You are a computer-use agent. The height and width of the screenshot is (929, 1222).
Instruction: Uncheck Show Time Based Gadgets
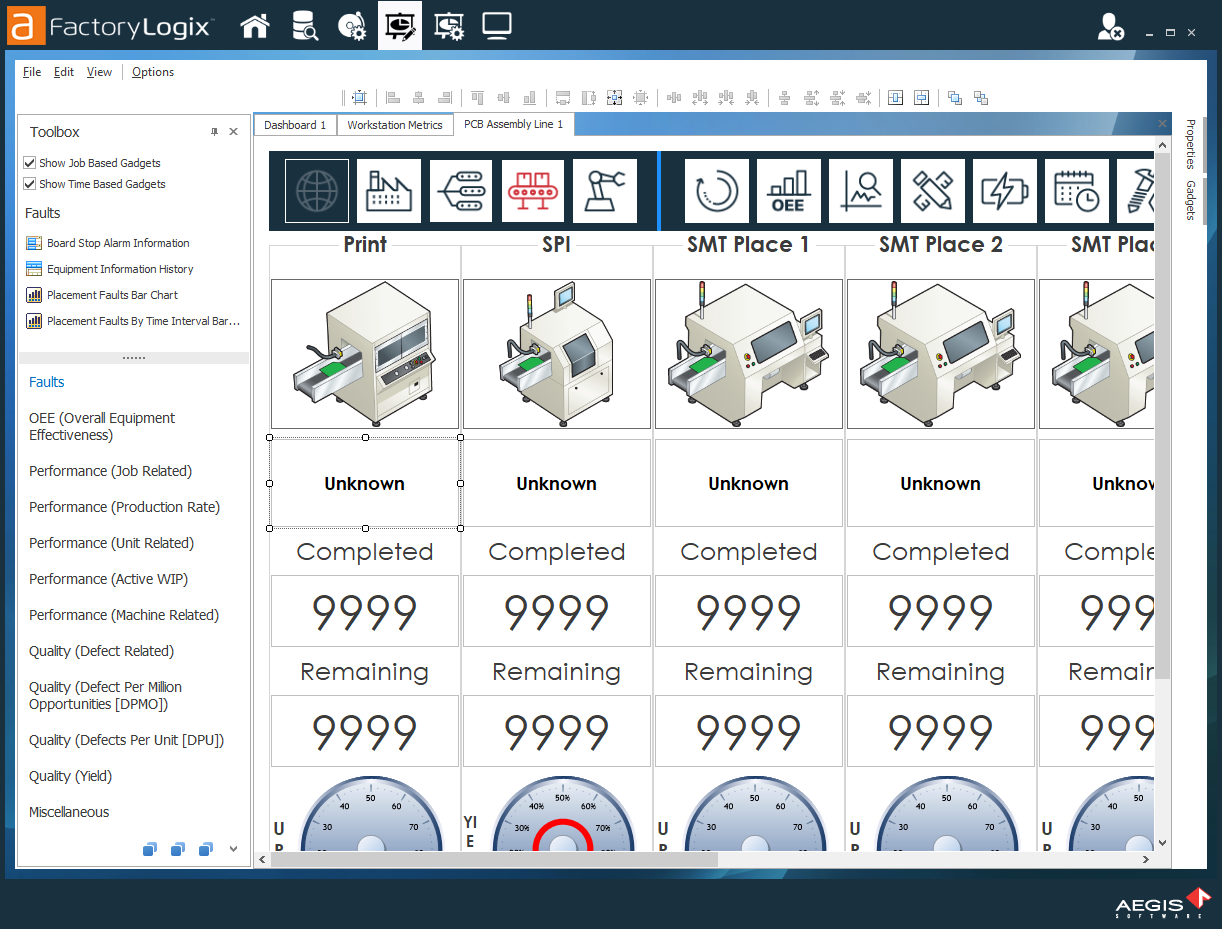29,184
